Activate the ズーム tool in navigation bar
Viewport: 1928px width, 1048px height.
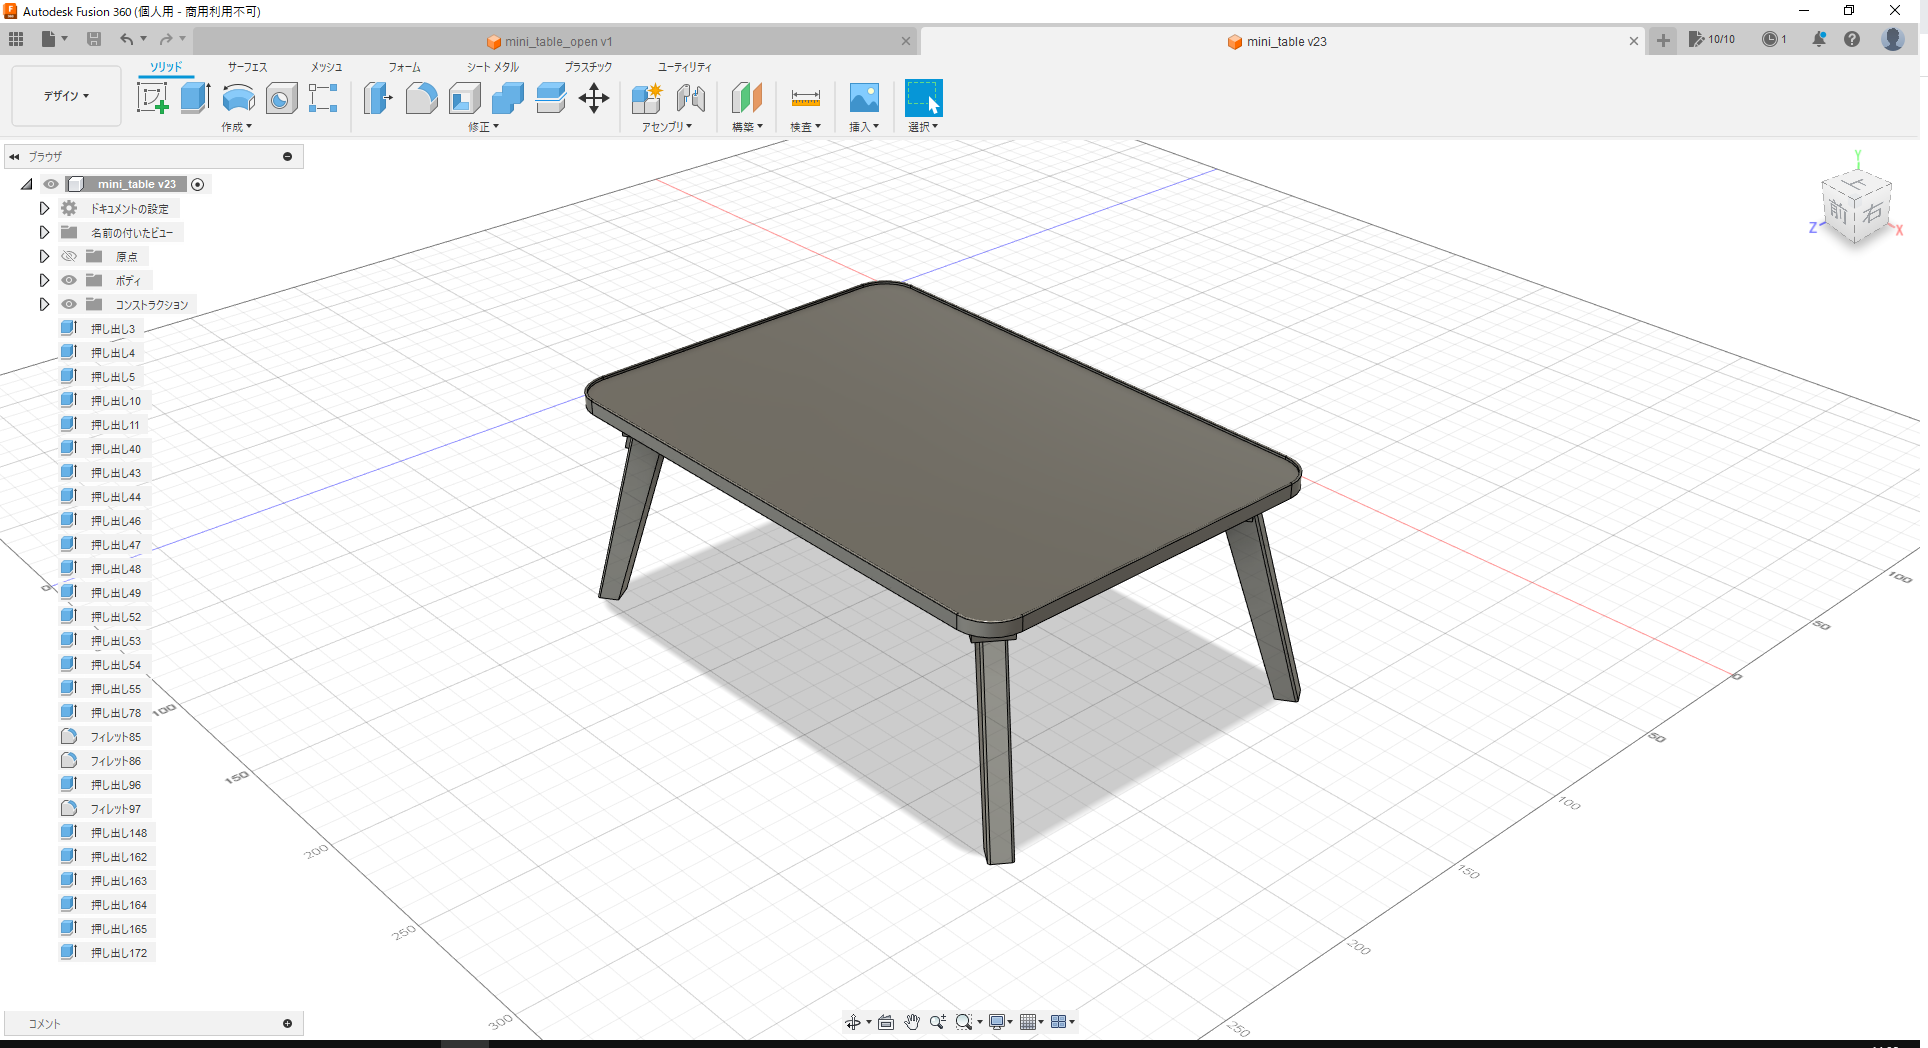coord(937,1022)
